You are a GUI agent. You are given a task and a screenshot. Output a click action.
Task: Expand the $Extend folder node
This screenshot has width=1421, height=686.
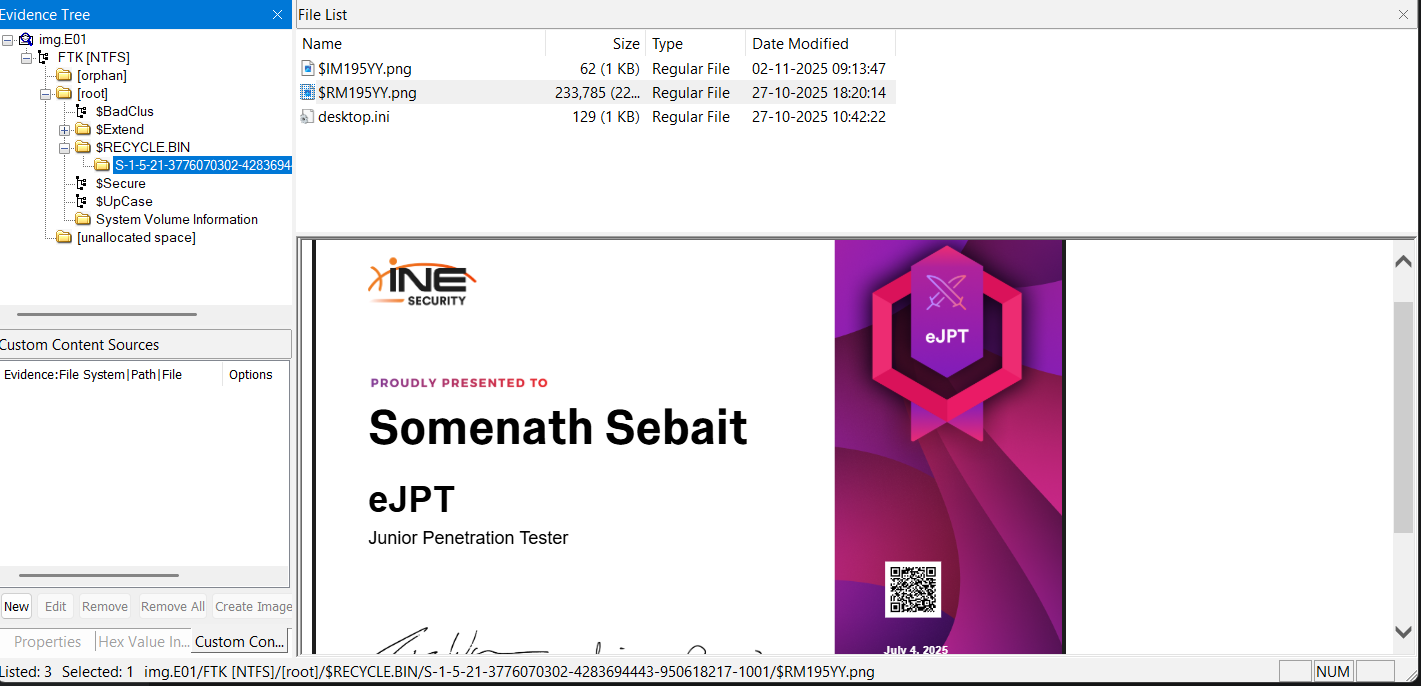64,130
